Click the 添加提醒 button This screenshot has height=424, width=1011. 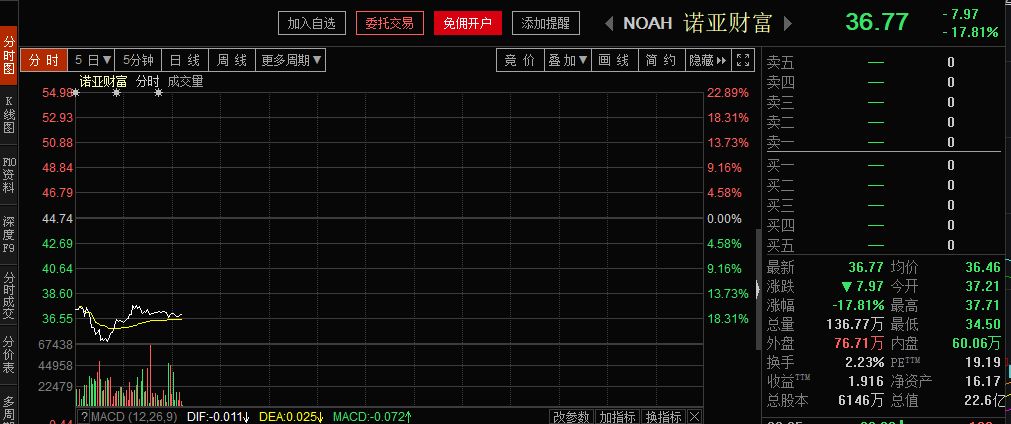pos(545,24)
